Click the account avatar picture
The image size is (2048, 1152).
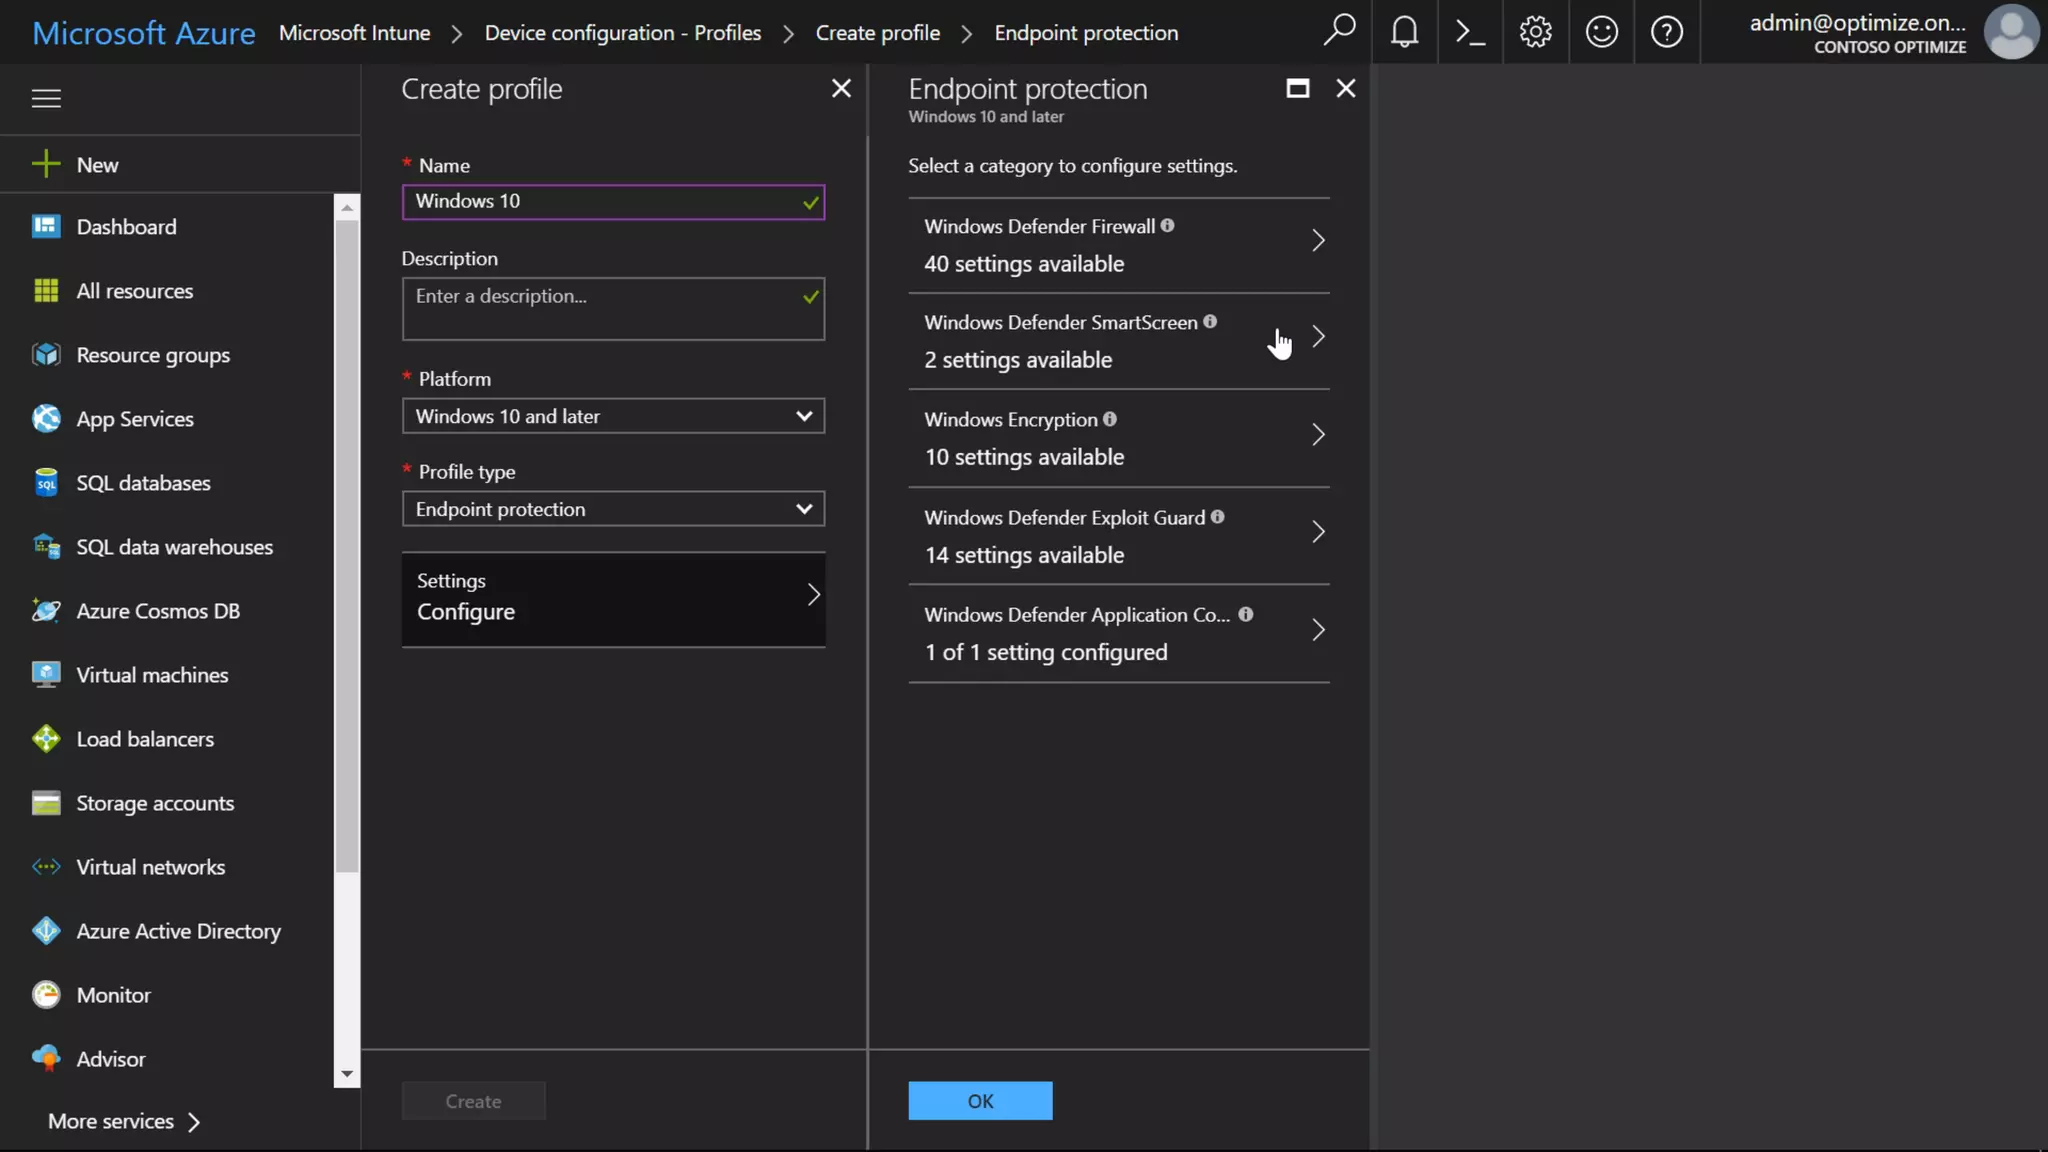pyautogui.click(x=2011, y=32)
